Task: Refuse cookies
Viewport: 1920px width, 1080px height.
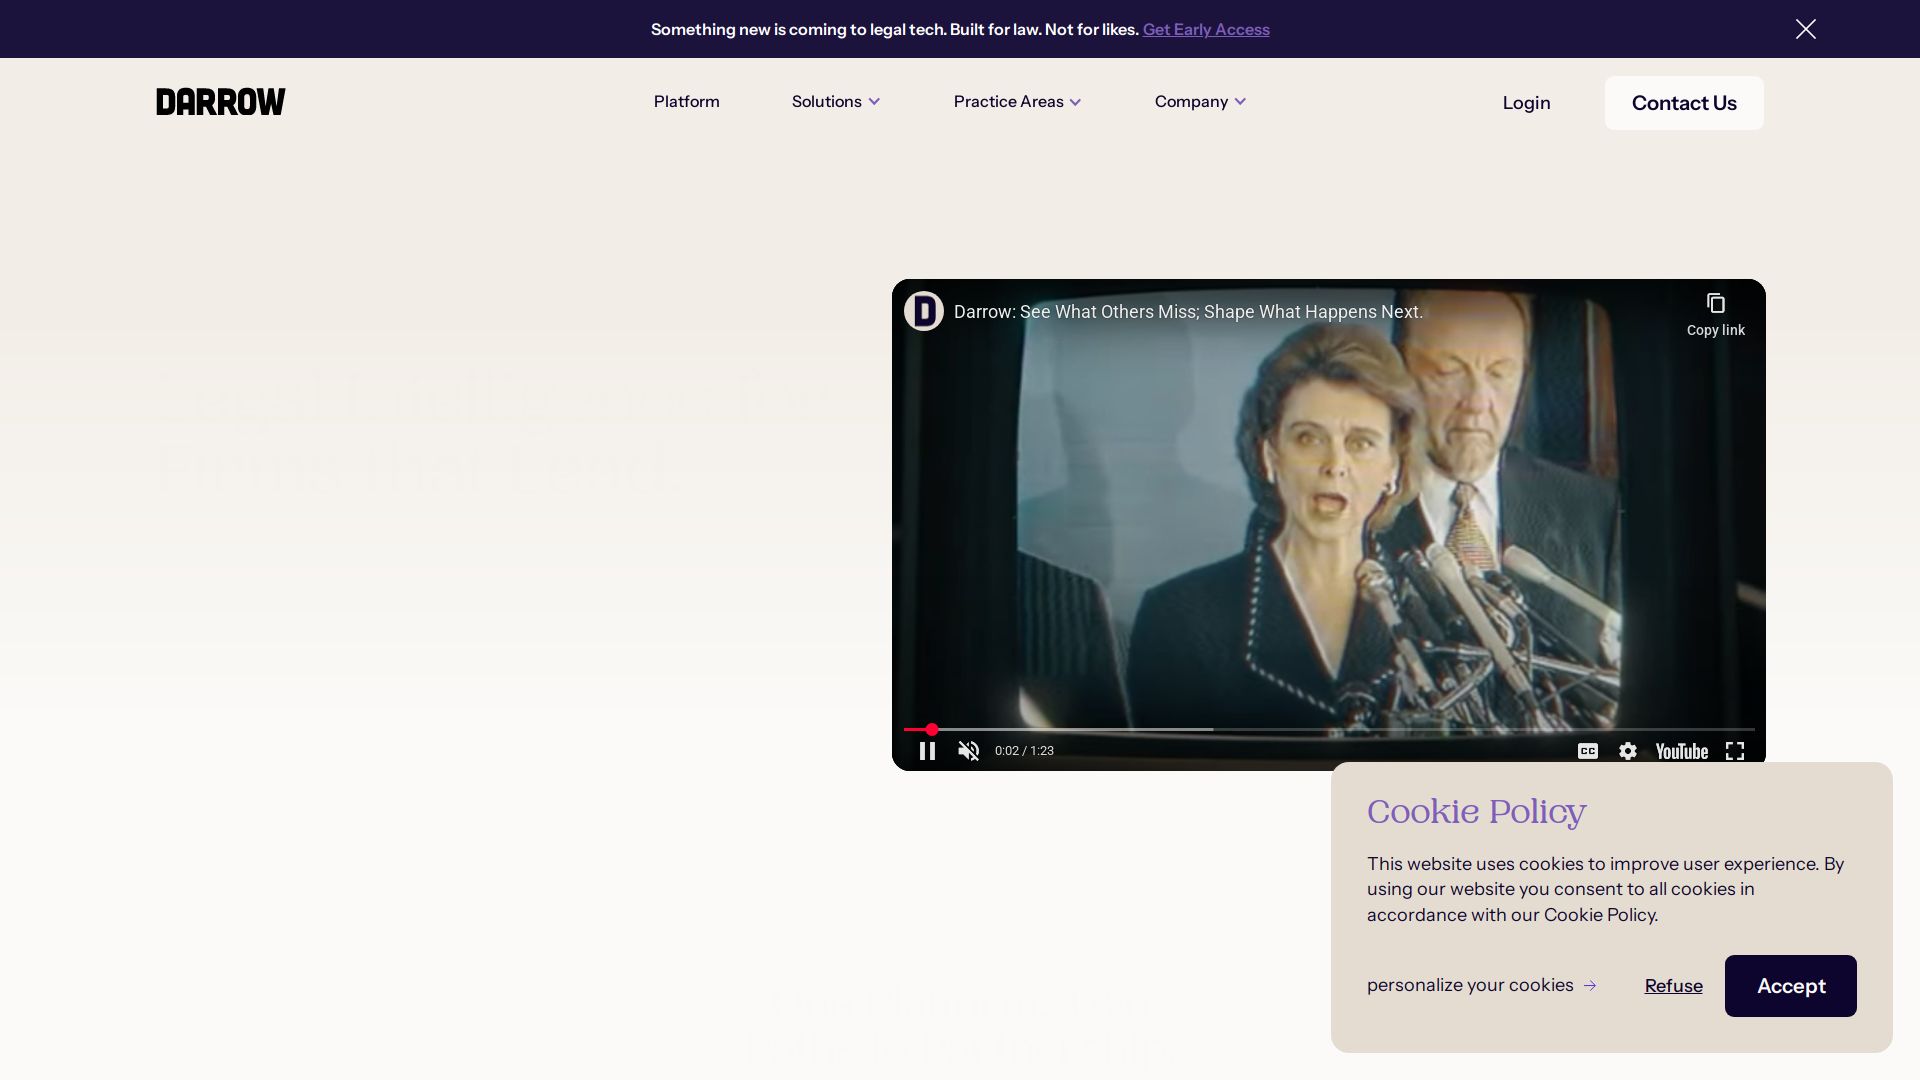Action: 1673,986
